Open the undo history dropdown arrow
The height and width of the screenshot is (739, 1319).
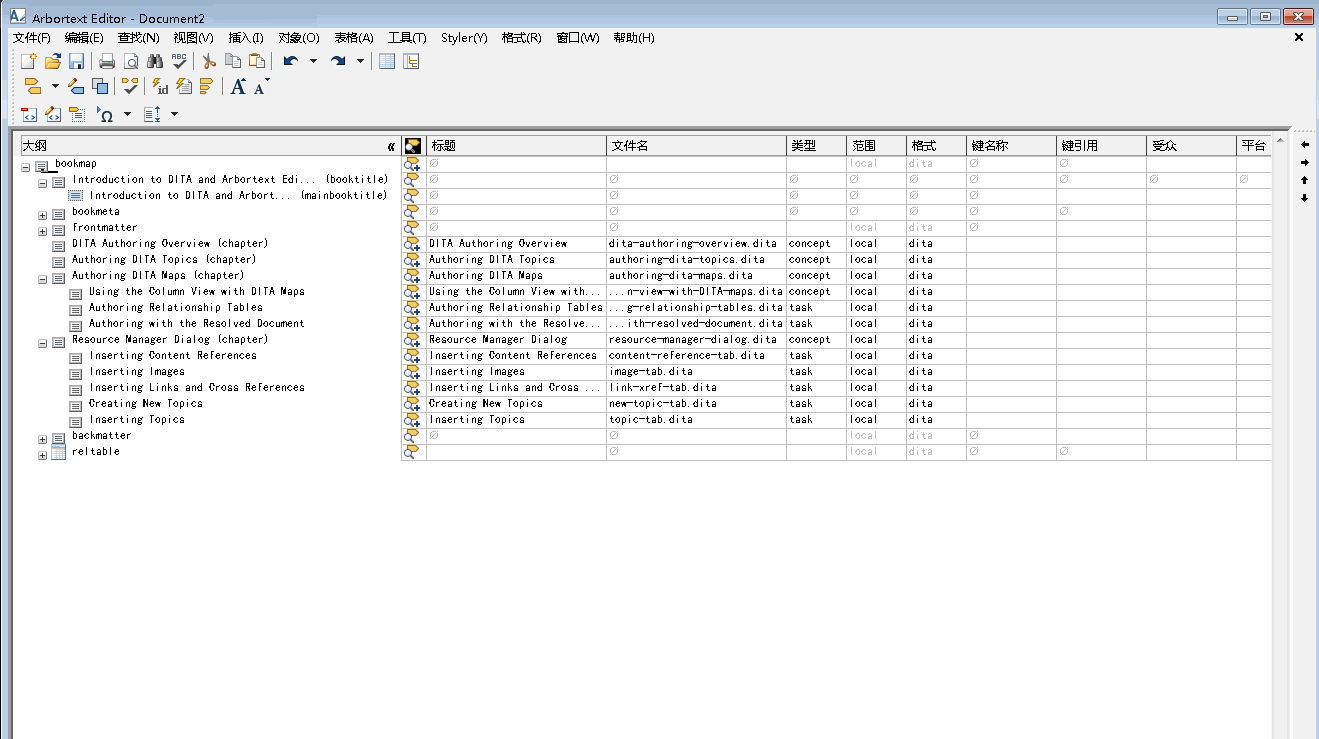click(313, 61)
